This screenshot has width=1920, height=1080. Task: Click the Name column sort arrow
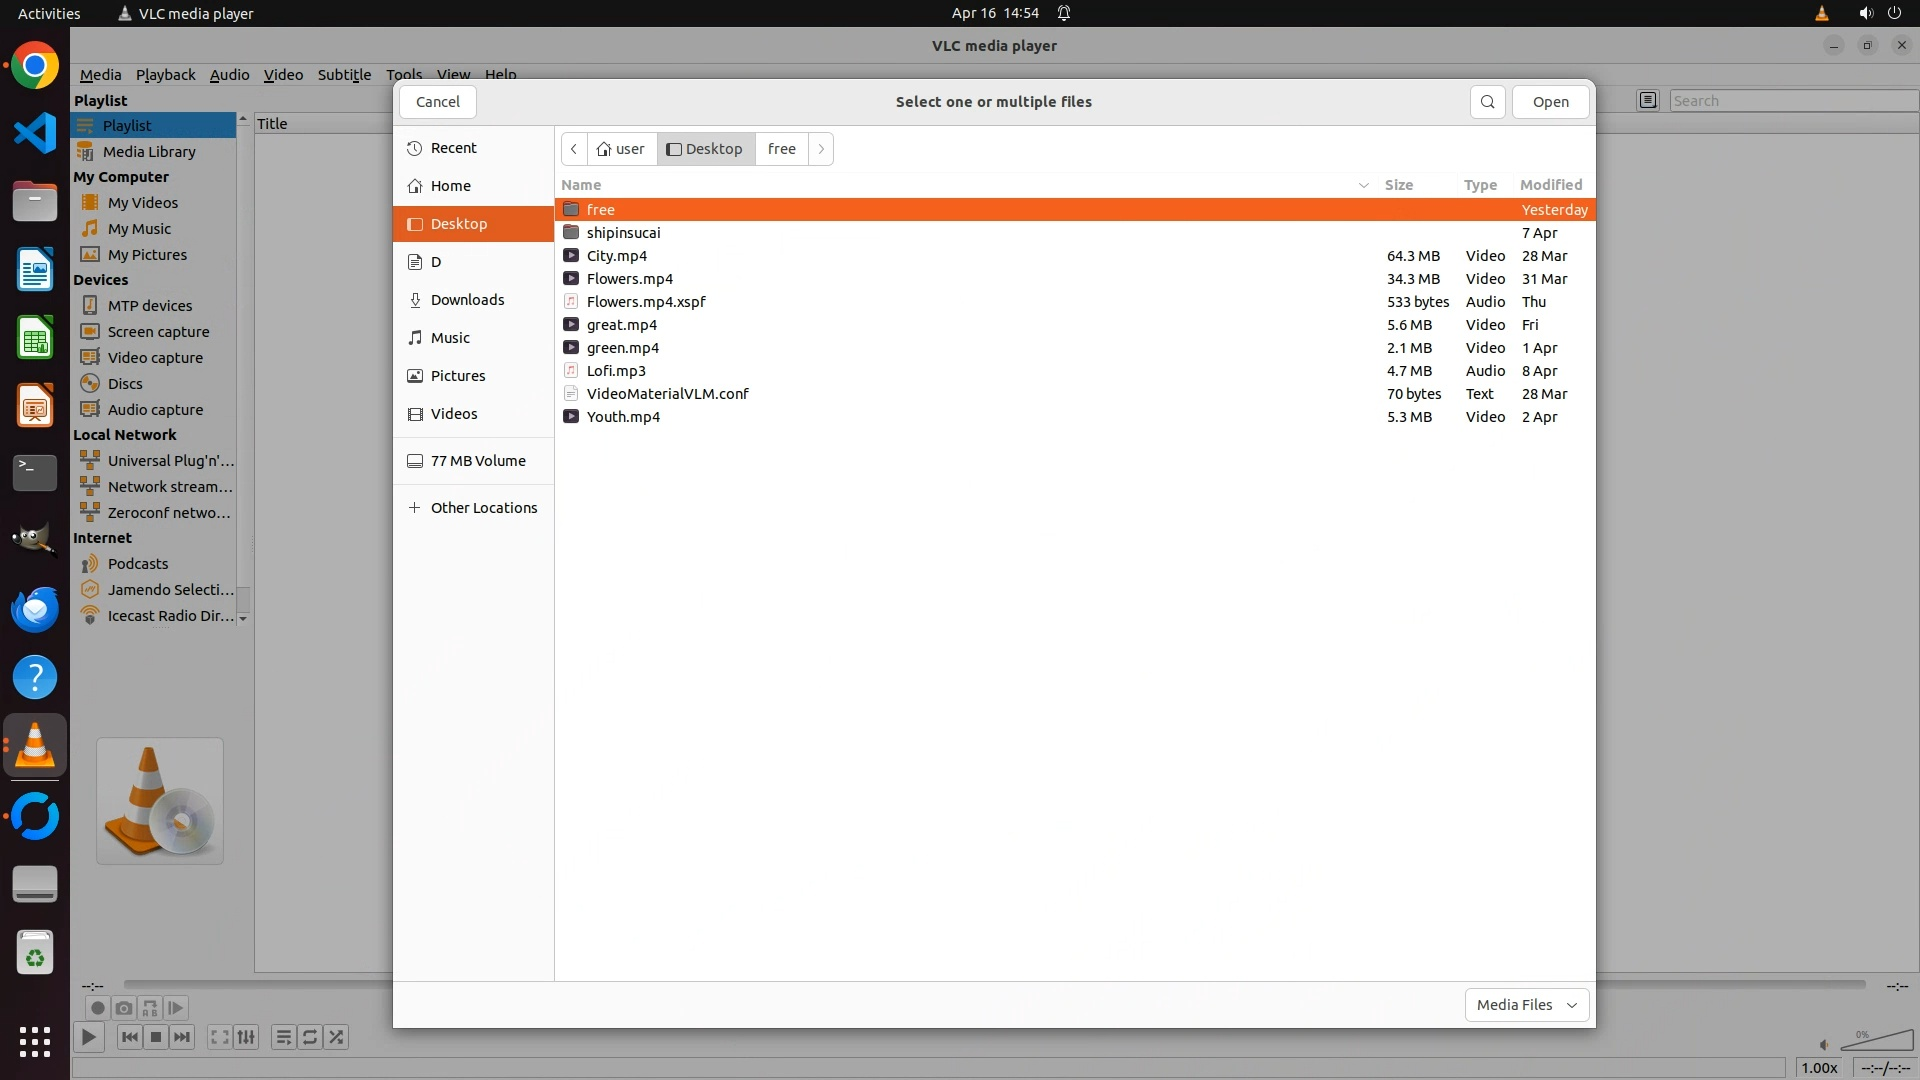click(x=1363, y=185)
